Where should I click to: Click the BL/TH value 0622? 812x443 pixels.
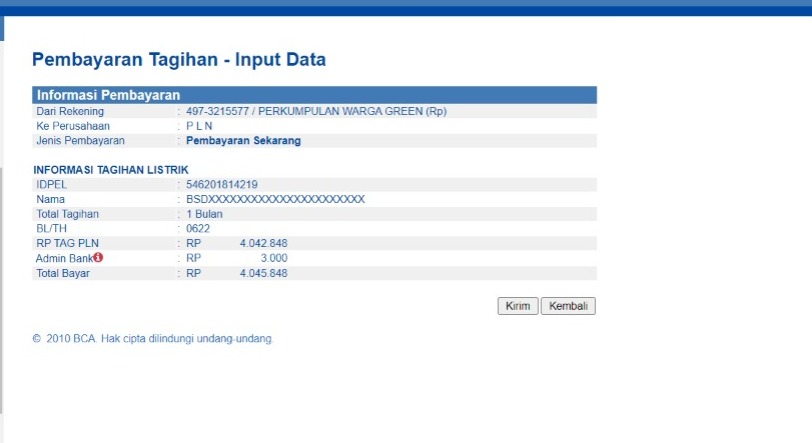tap(198, 228)
